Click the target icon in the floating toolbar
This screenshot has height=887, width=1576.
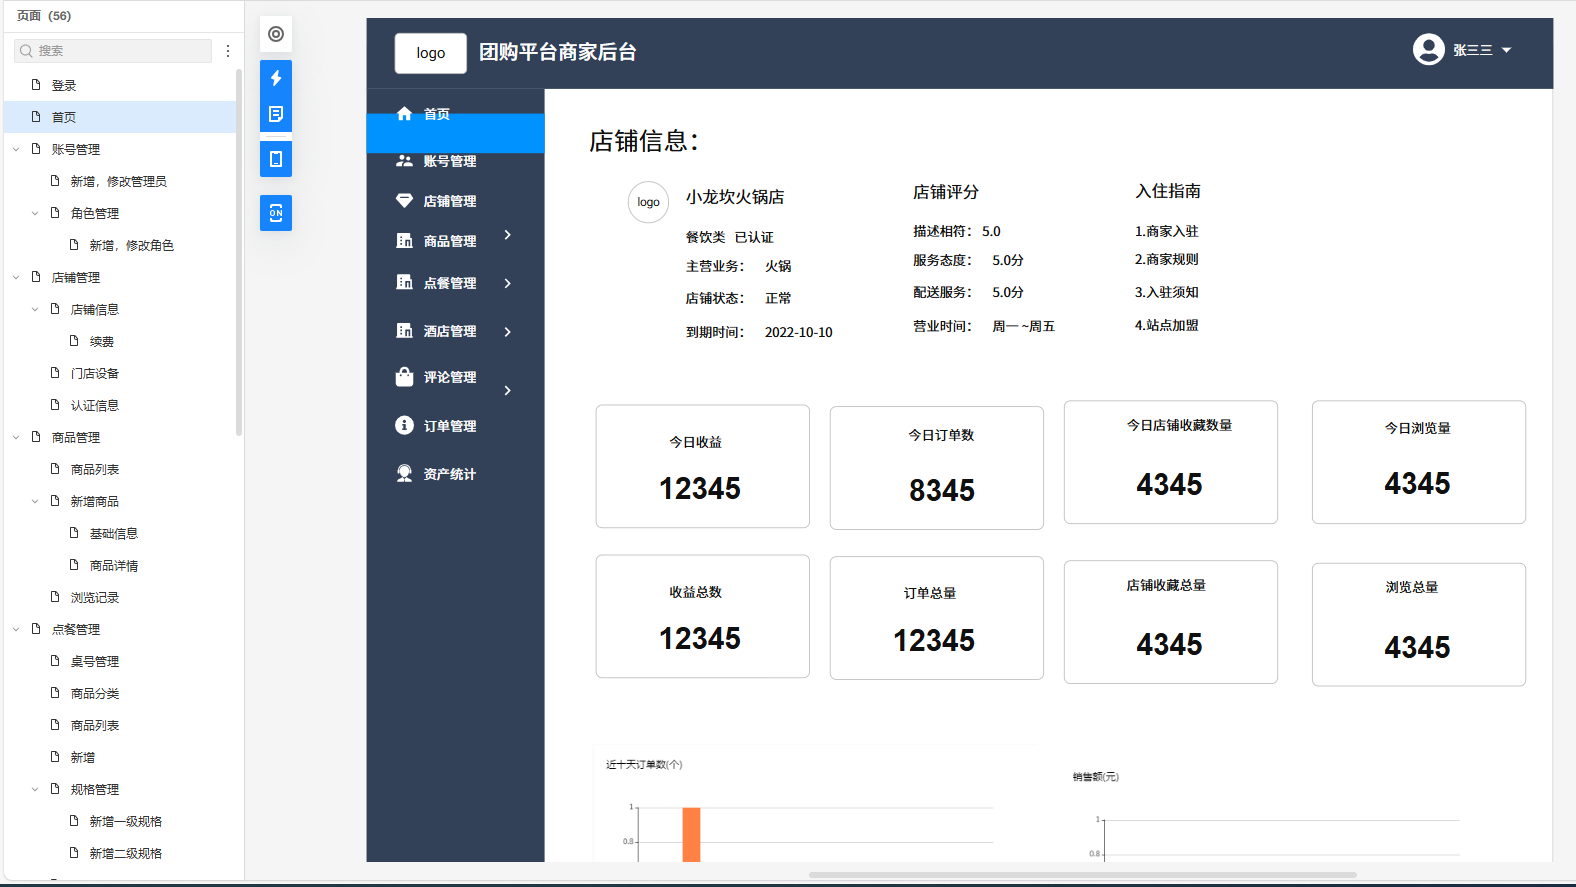point(276,34)
